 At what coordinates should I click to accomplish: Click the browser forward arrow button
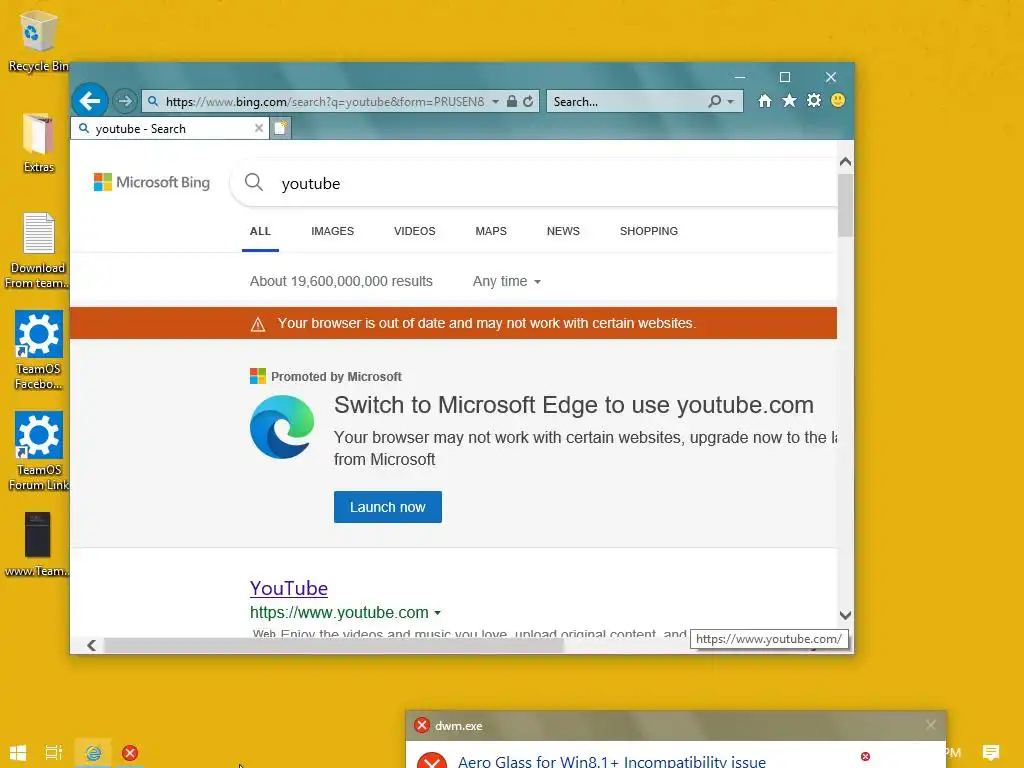[x=124, y=101]
